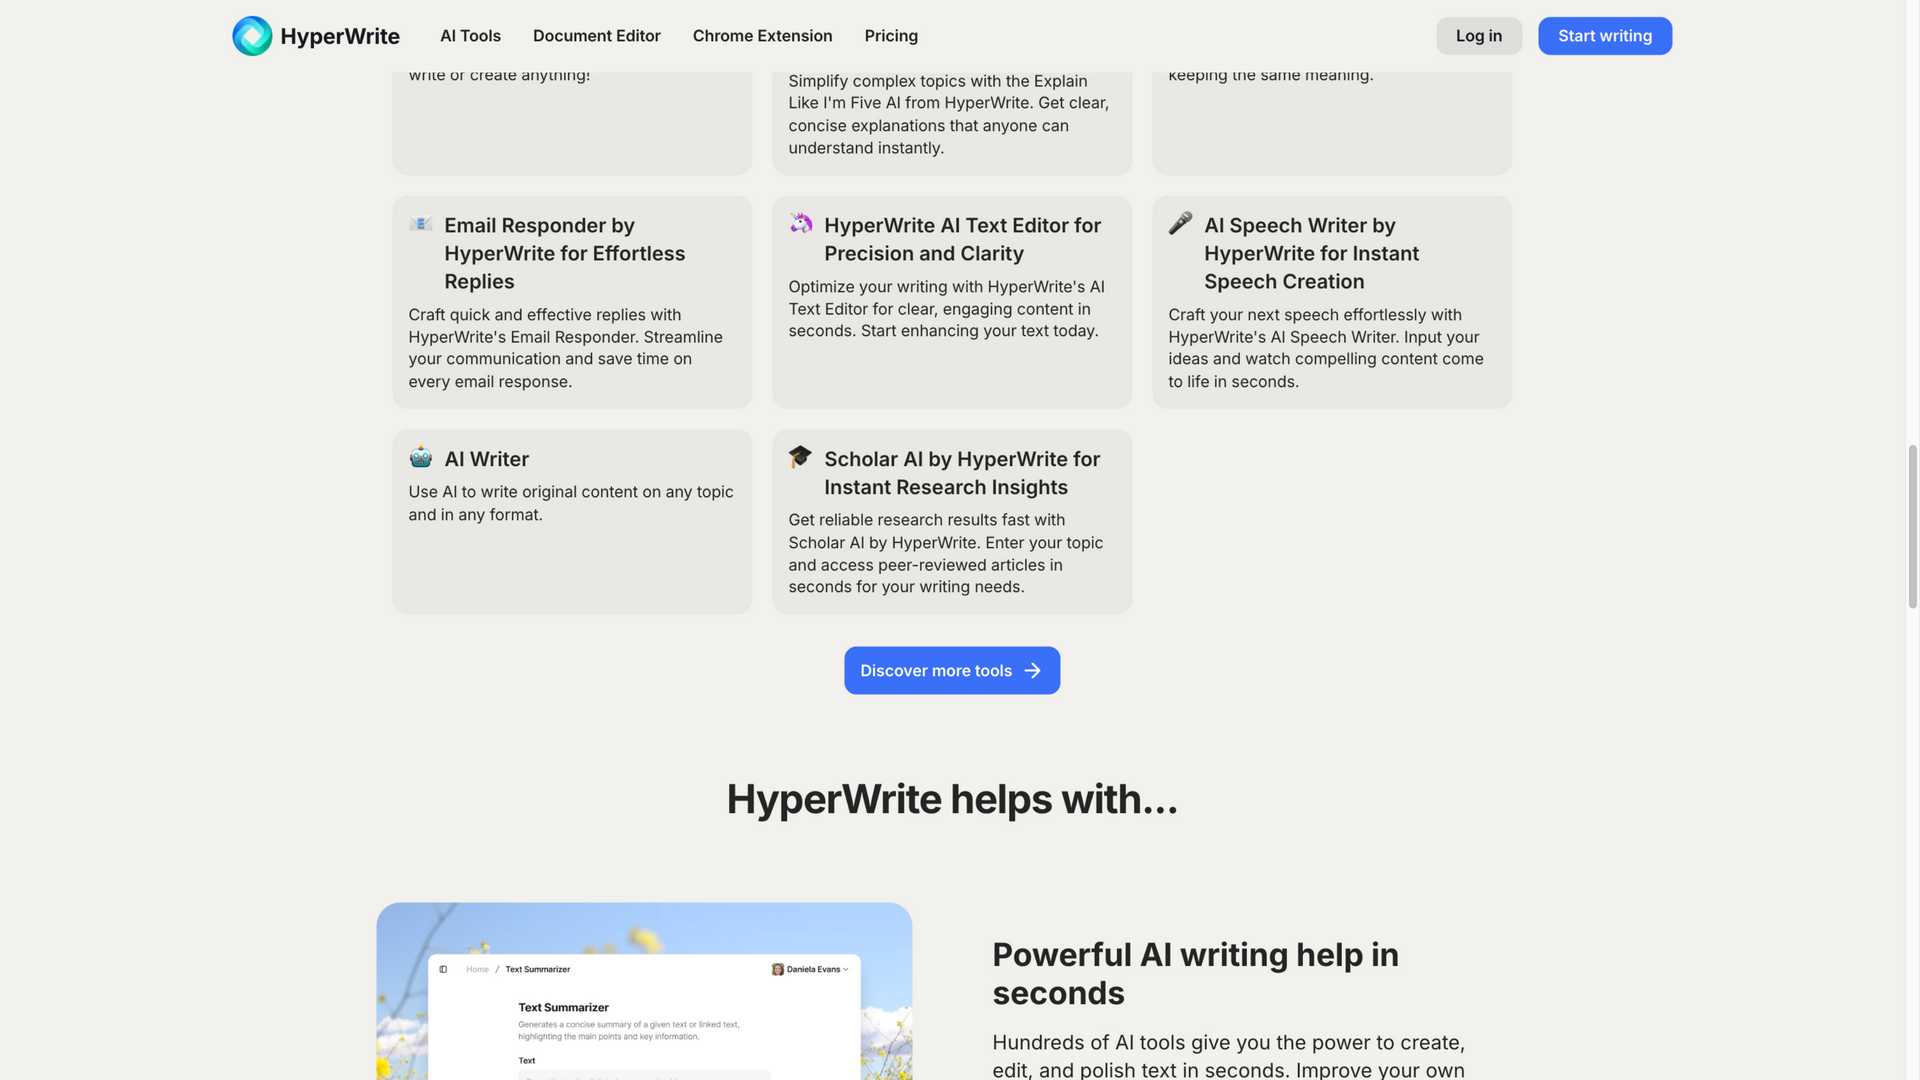Click the unicorn icon on AI Text Editor card

[800, 223]
